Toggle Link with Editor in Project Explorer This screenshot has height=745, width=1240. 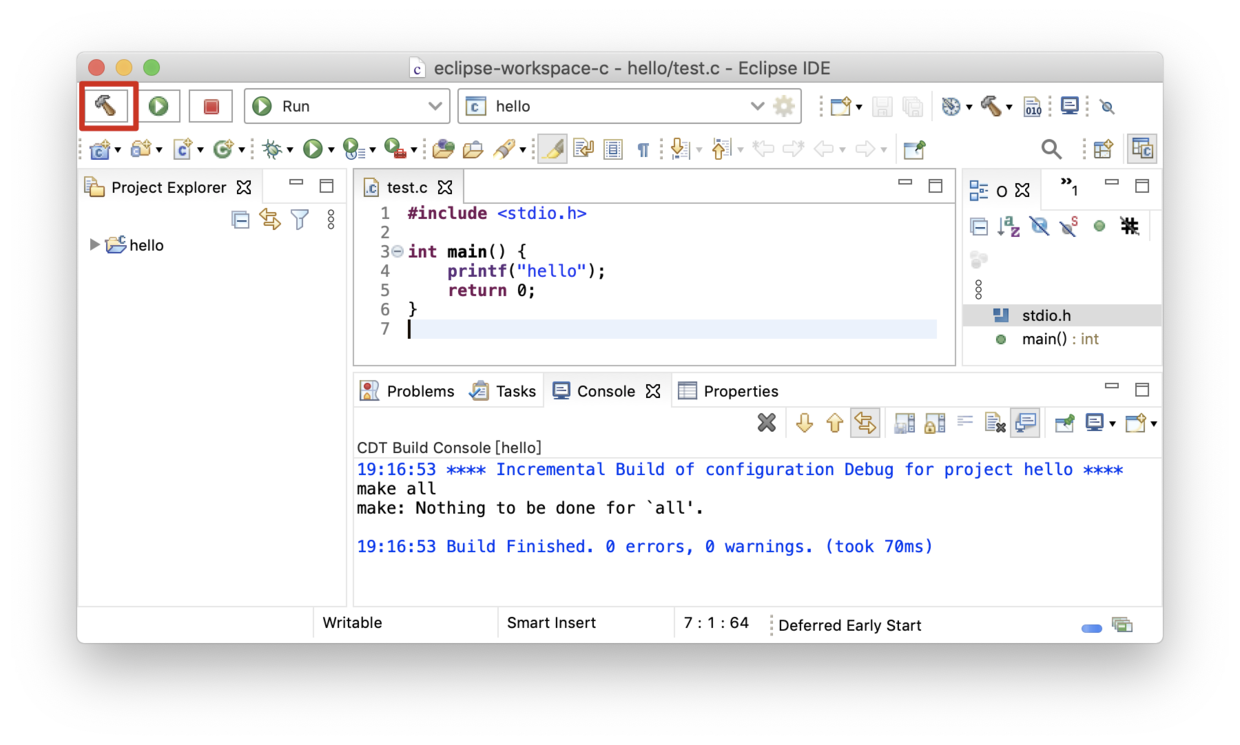click(270, 219)
